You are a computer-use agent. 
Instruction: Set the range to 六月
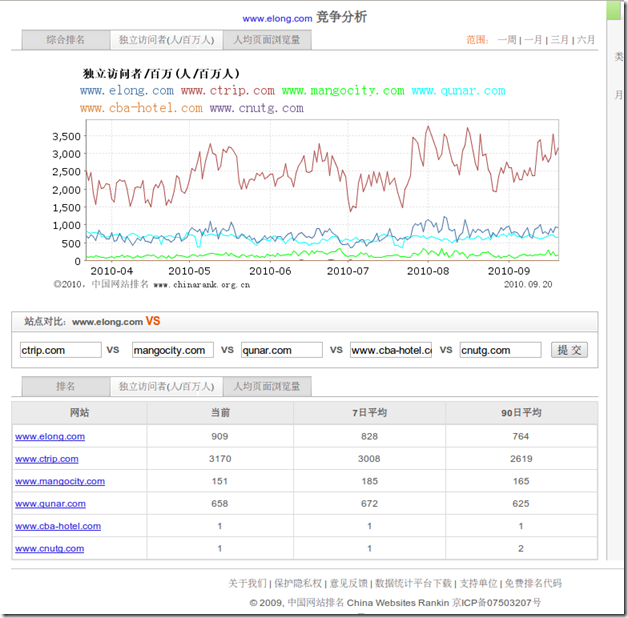point(586,40)
